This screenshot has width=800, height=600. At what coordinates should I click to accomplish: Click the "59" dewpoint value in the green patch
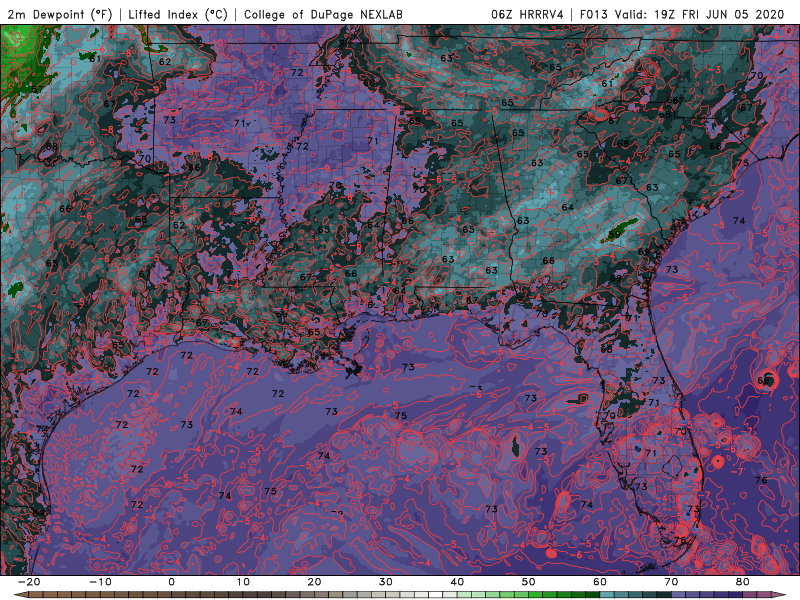(614, 235)
